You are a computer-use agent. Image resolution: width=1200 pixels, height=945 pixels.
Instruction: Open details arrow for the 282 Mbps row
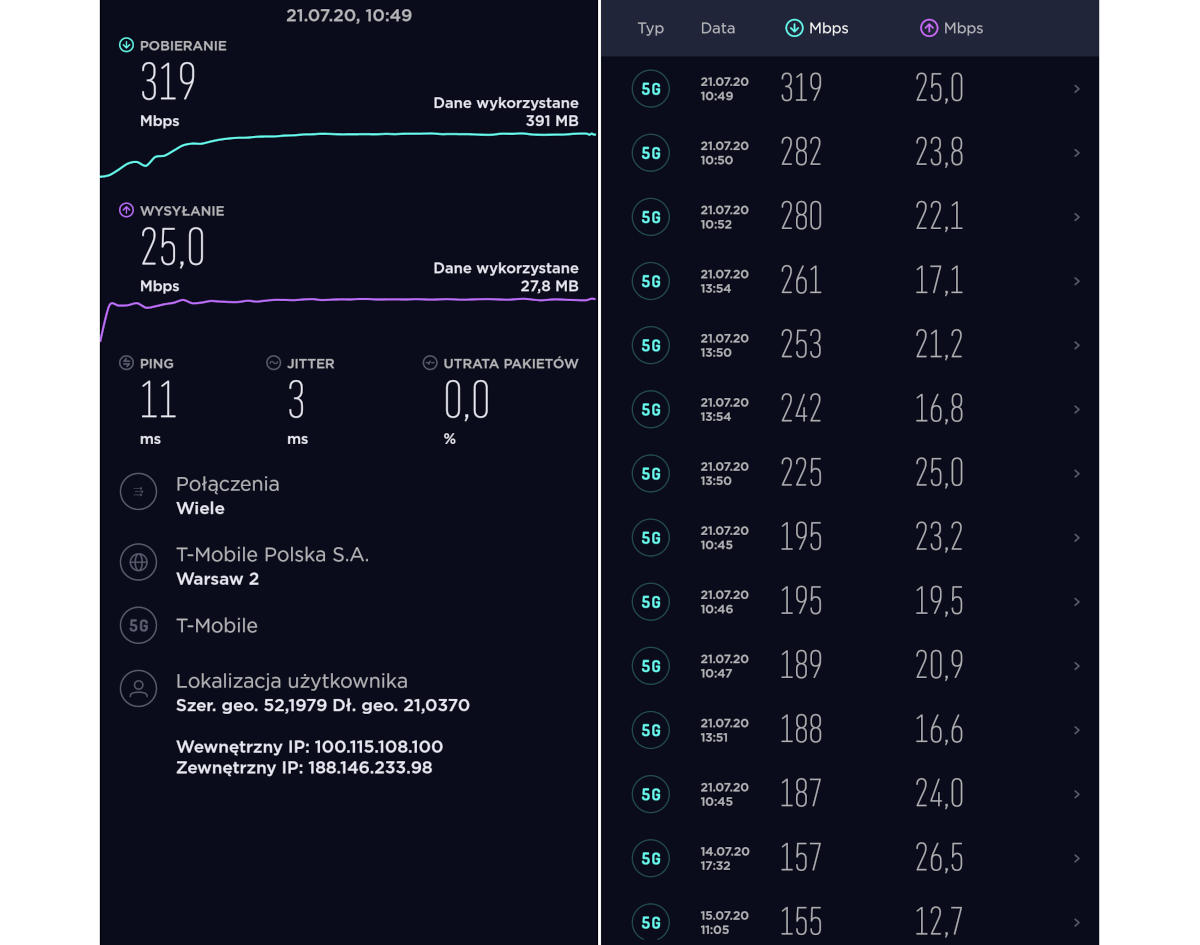tap(1076, 153)
